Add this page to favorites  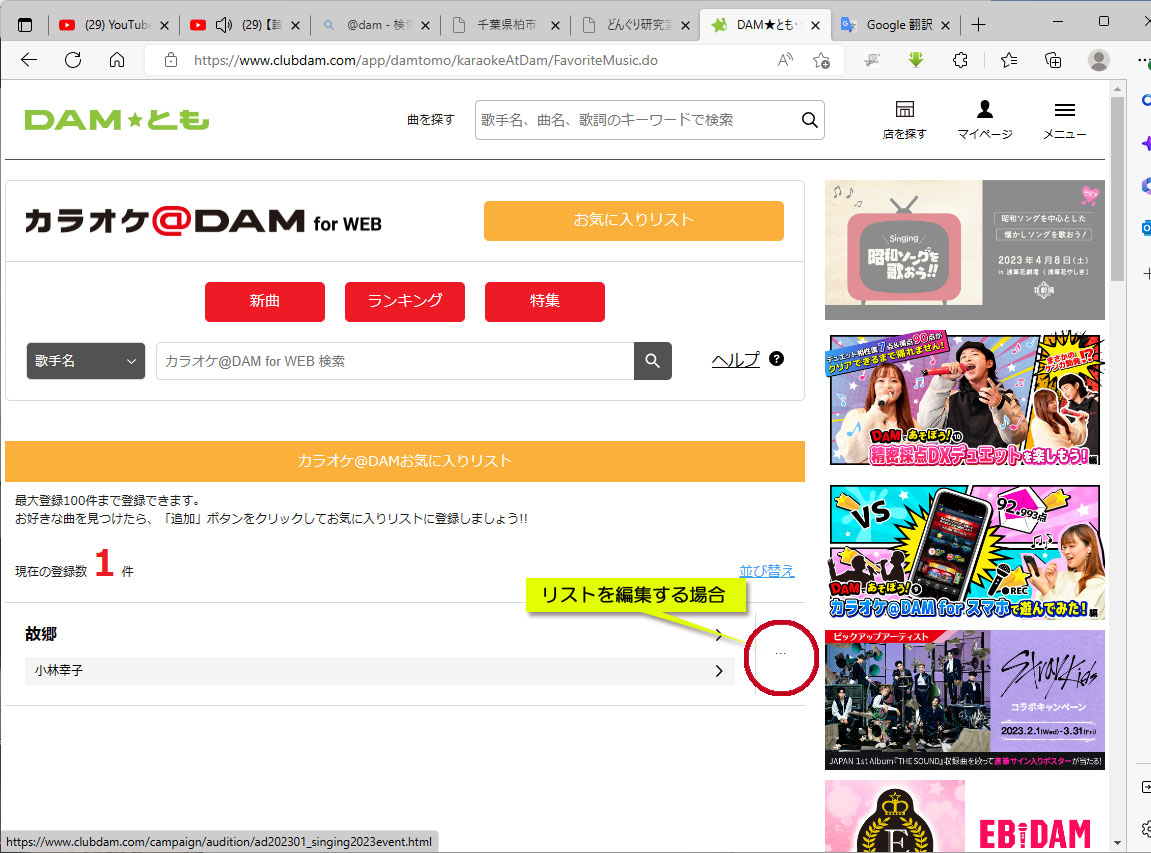pos(821,60)
